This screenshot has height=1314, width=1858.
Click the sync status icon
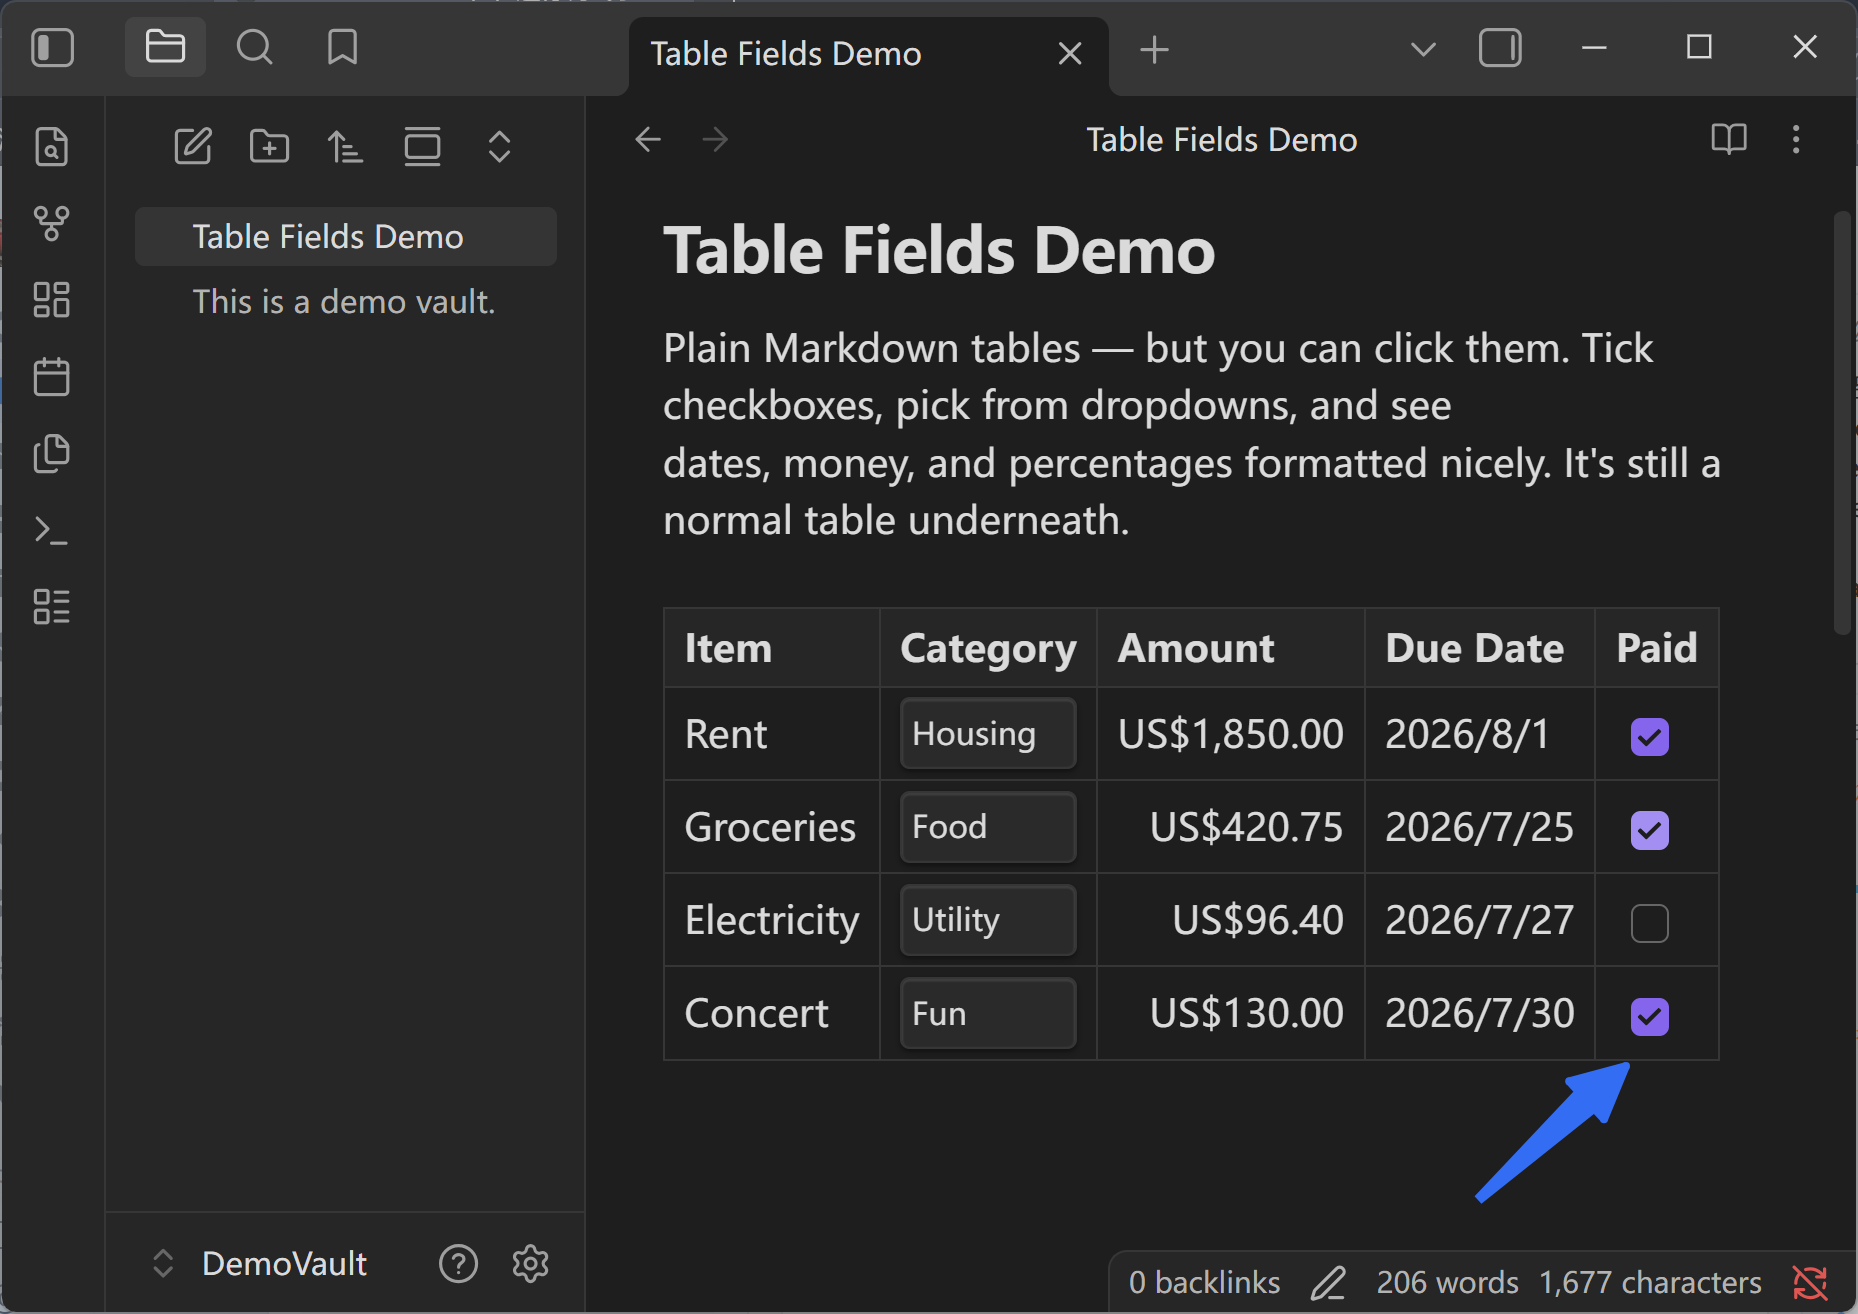(1810, 1283)
